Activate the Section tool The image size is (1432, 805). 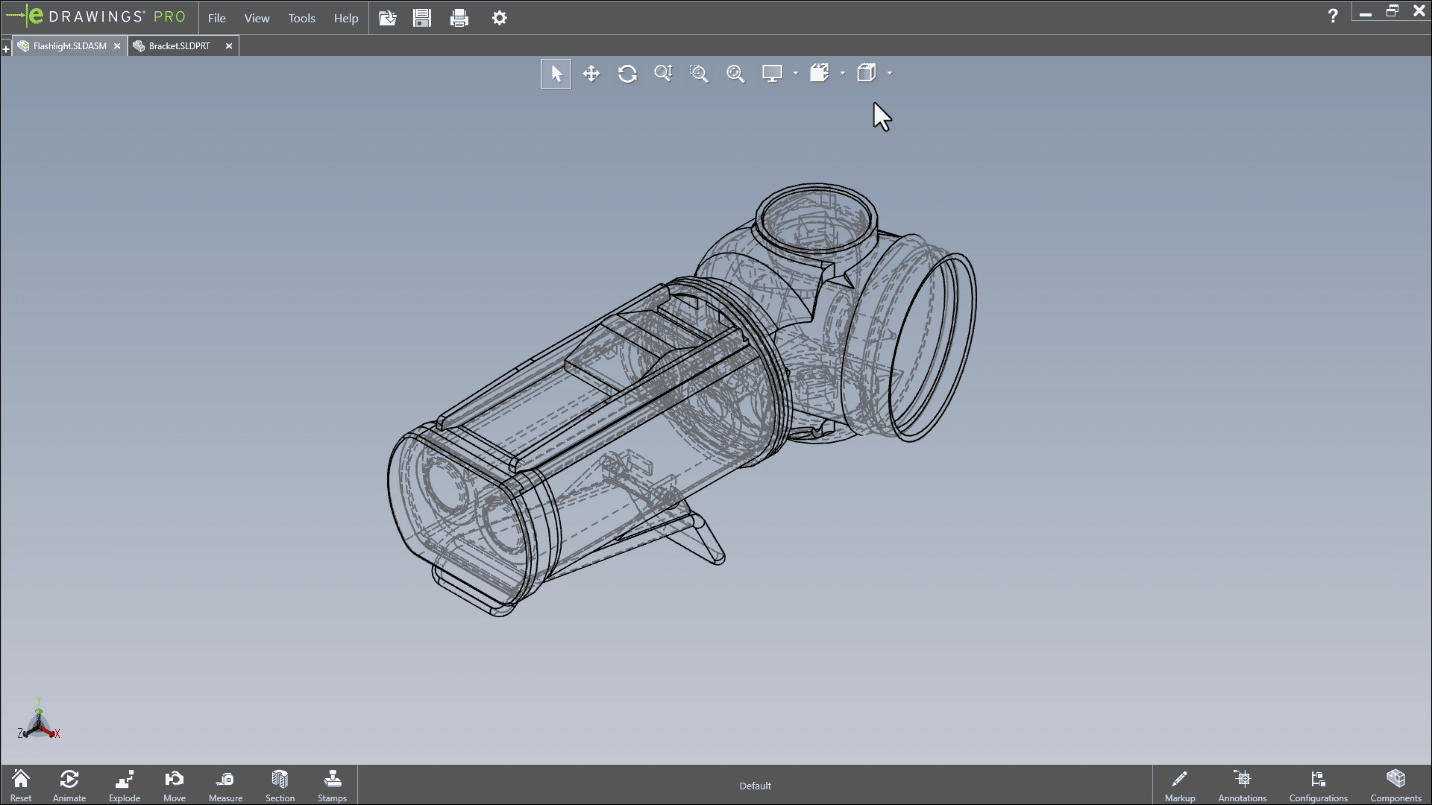click(279, 784)
